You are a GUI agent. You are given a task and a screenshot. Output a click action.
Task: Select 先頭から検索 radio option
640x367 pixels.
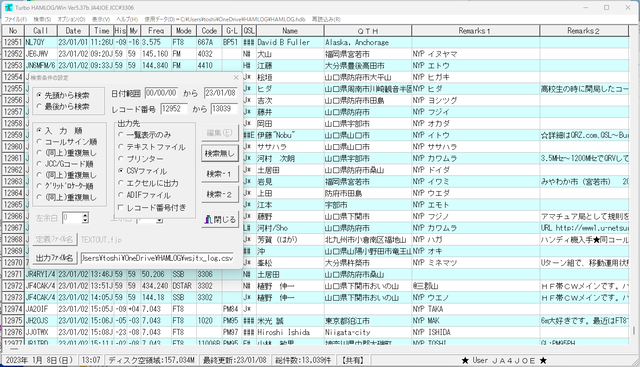[x=63, y=95]
